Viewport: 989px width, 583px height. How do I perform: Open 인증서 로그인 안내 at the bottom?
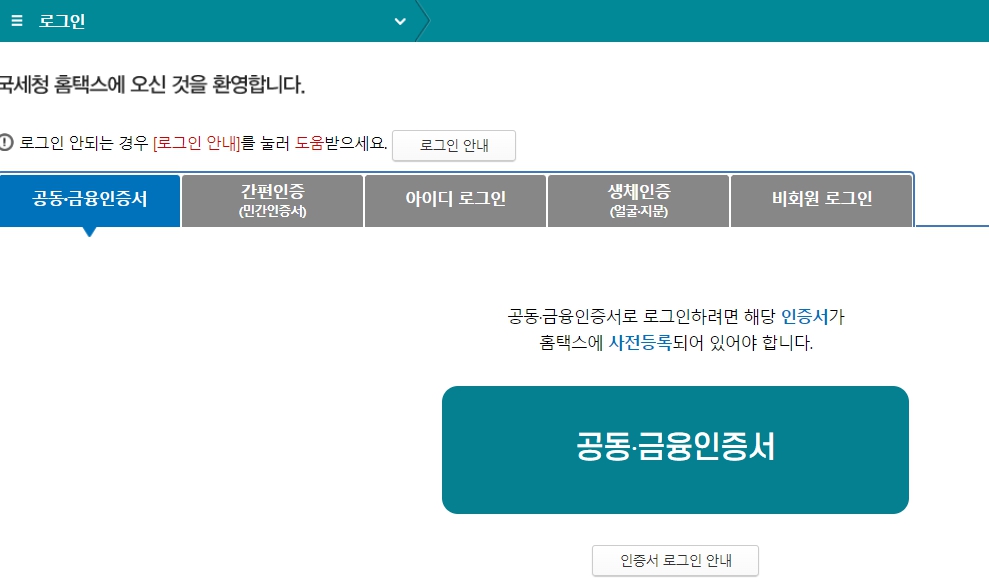click(676, 561)
